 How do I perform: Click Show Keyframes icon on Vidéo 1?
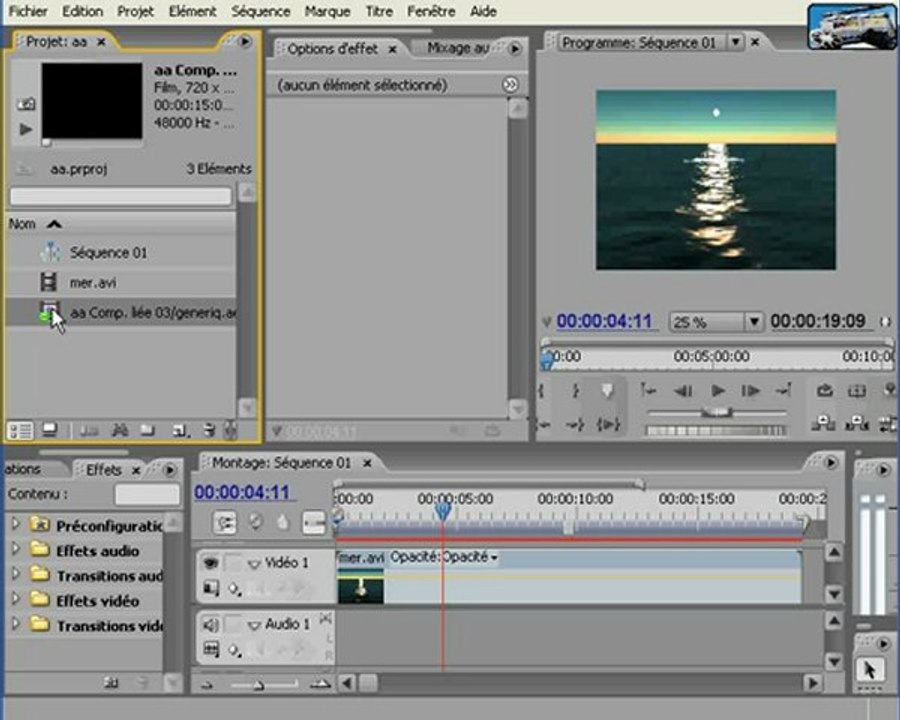(x=234, y=589)
